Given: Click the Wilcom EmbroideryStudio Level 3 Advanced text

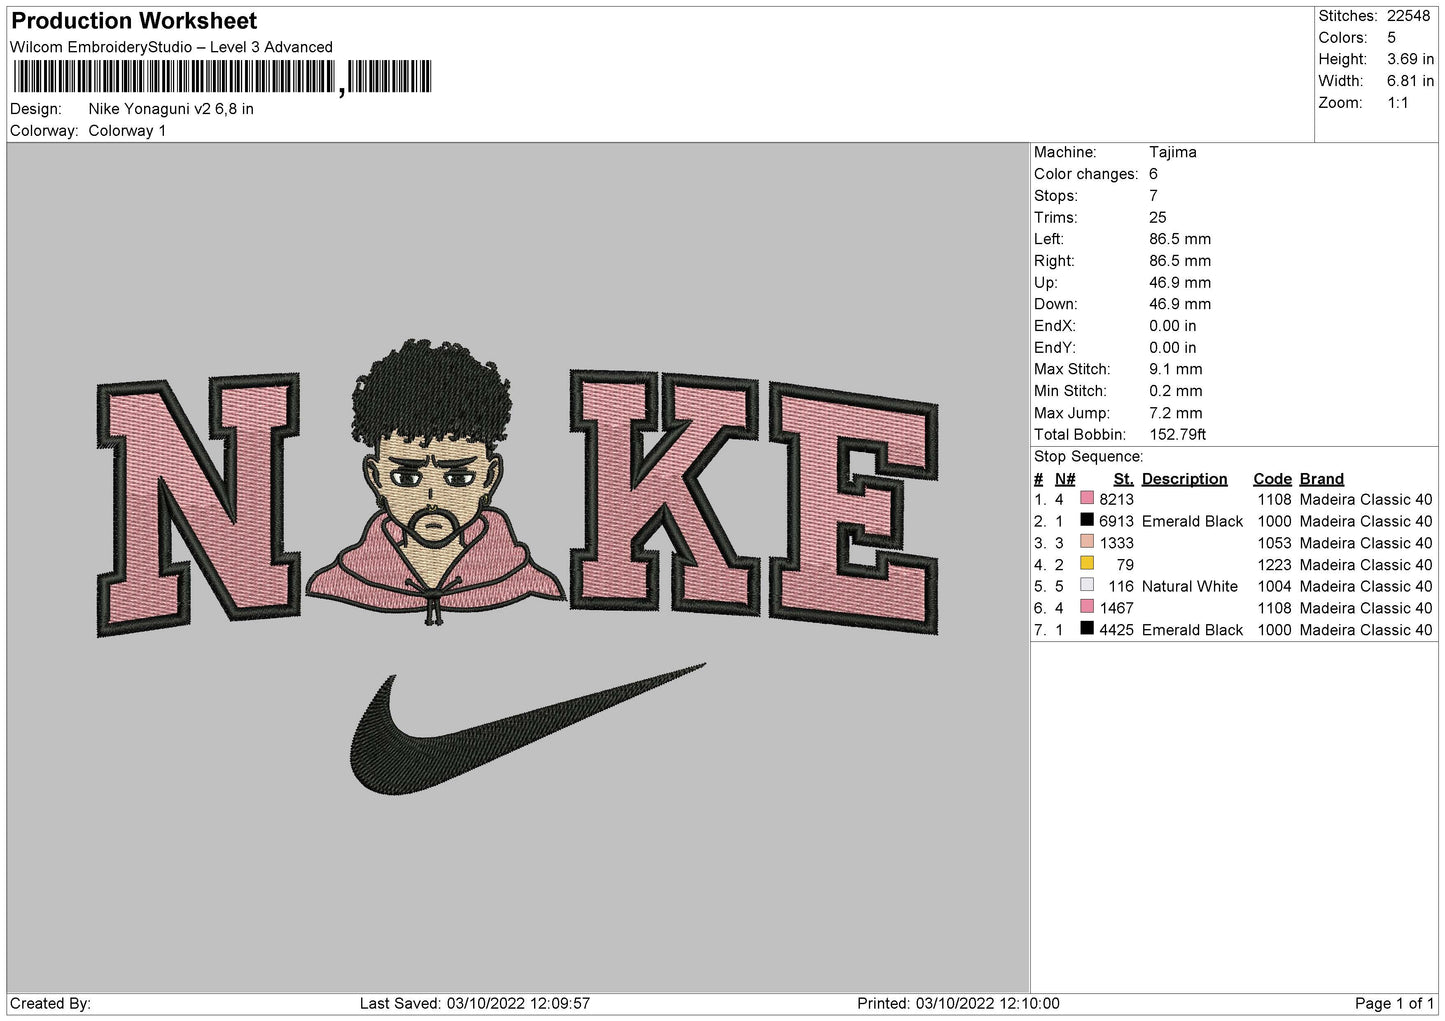Looking at the screenshot, I should click(171, 47).
